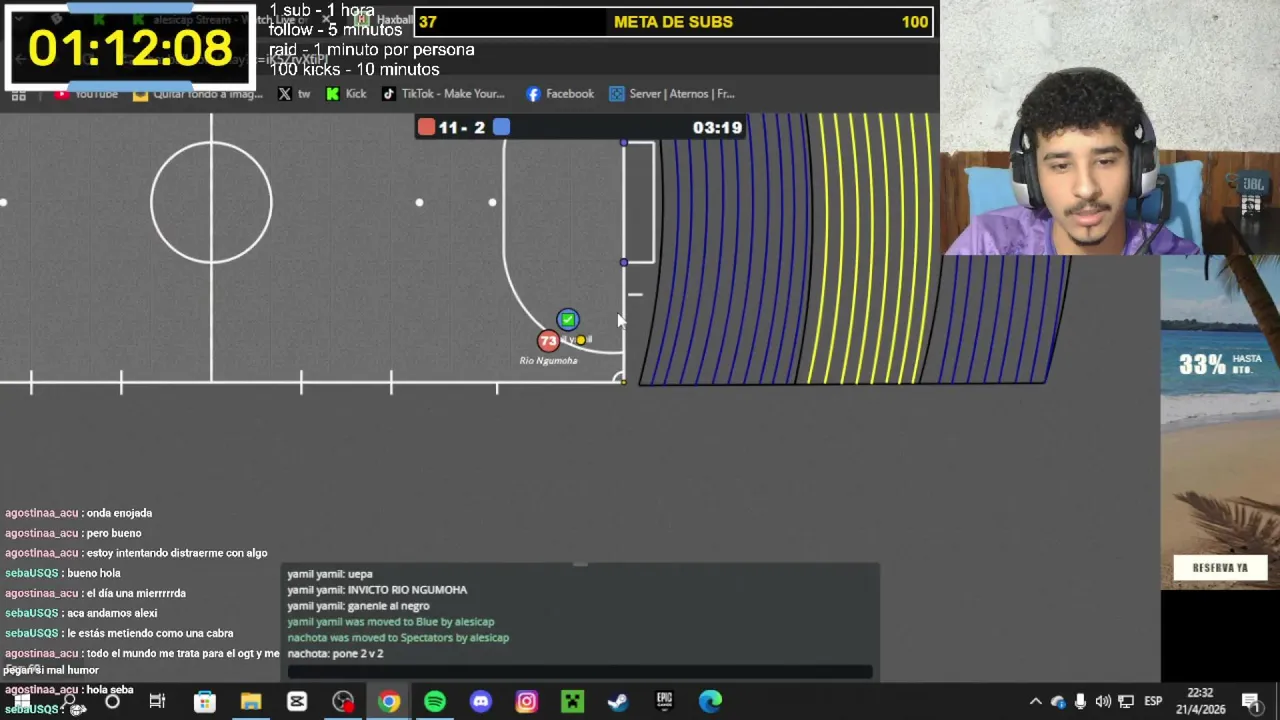This screenshot has height=720, width=1280.
Task: Open Microsoft Store from the taskbar
Action: [204, 702]
